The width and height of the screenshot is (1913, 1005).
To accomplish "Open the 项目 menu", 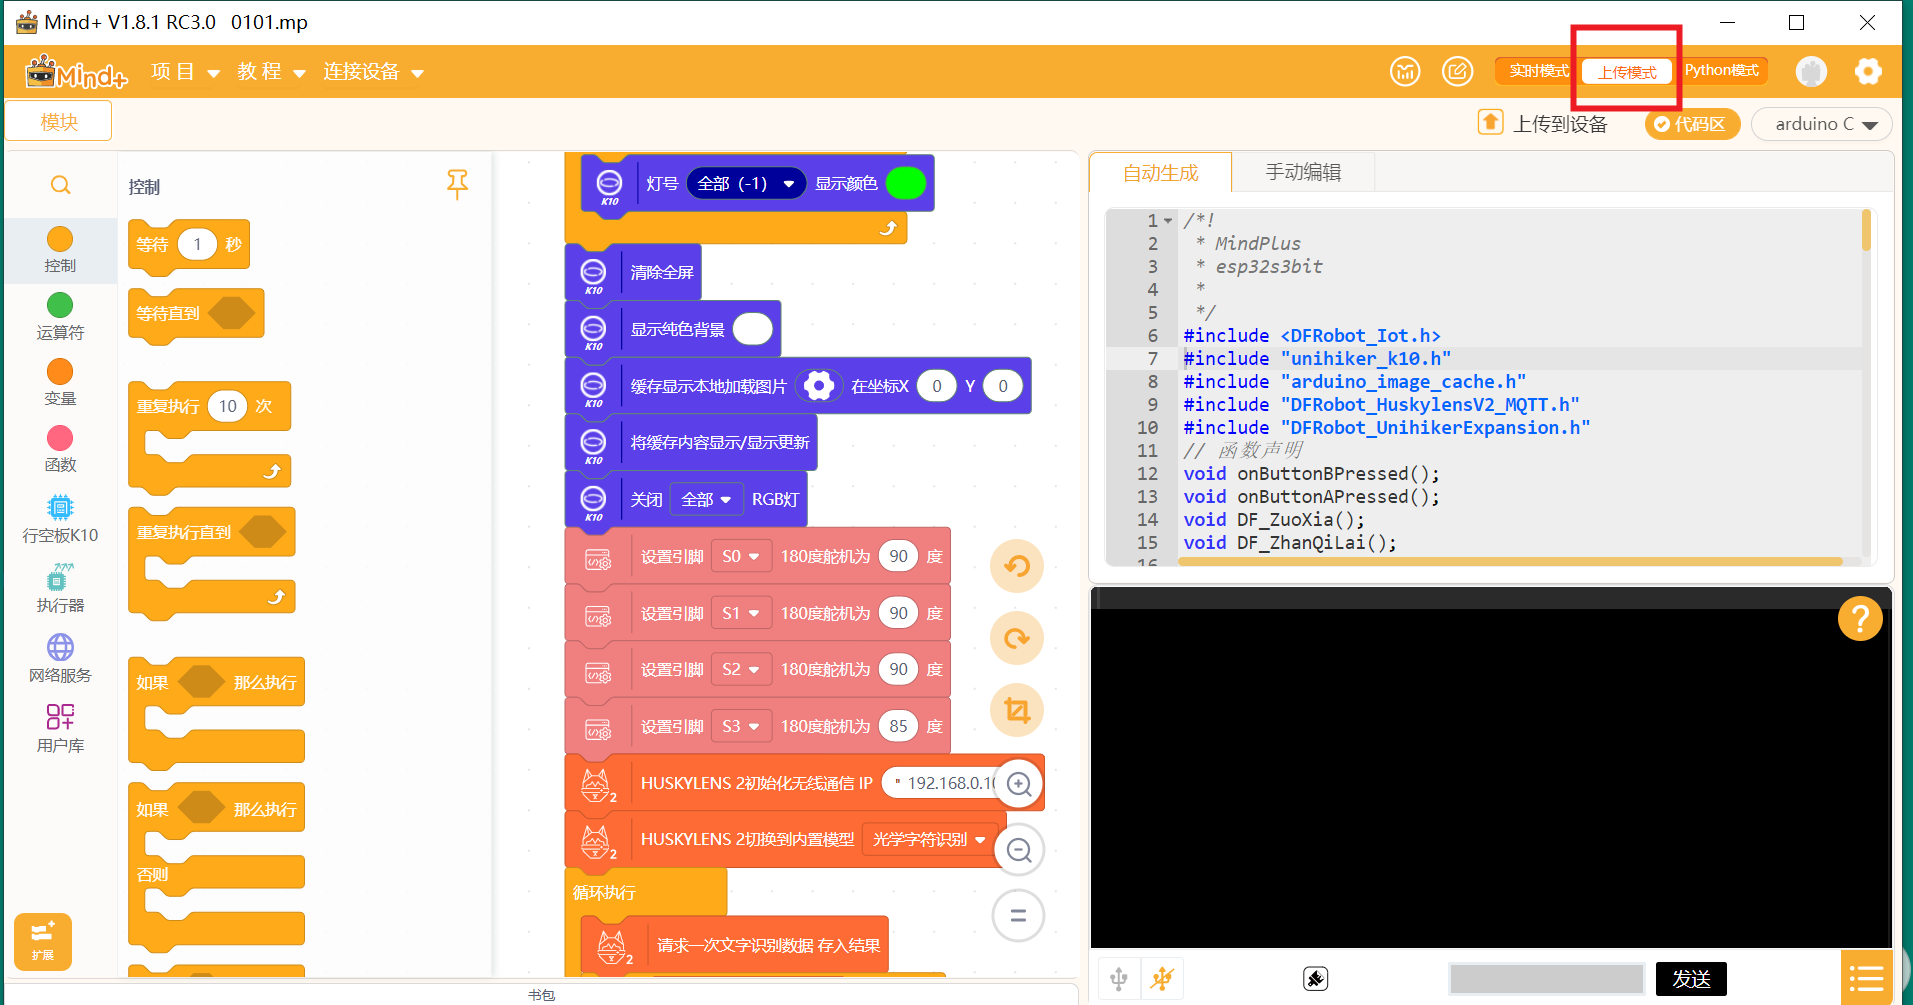I will coord(185,72).
